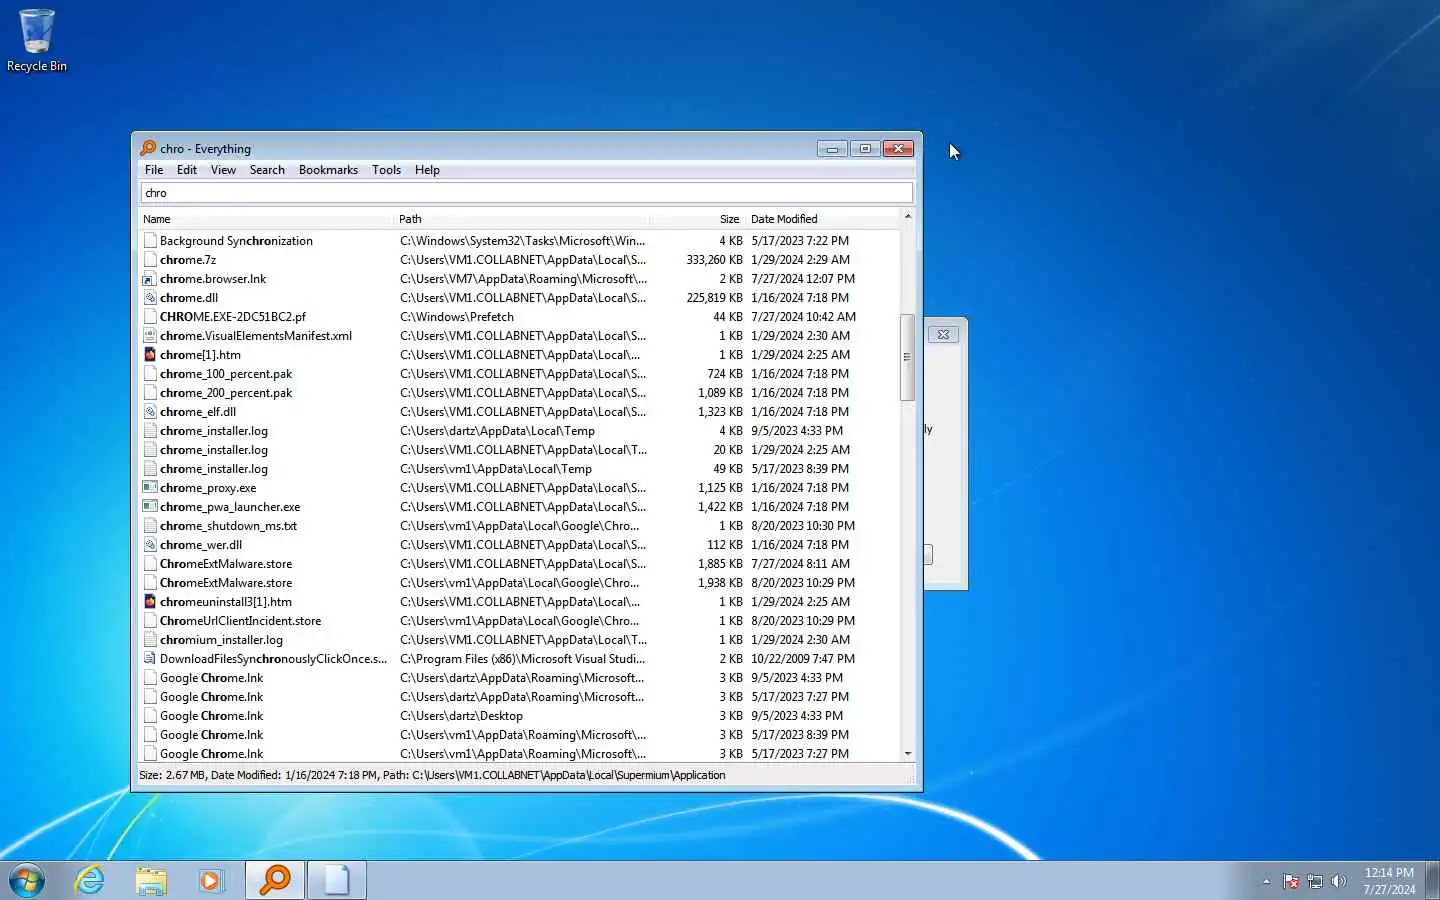Screen dimensions: 1440x900
Task: Open the Recycle Bin desktop icon
Action: click(37, 40)
